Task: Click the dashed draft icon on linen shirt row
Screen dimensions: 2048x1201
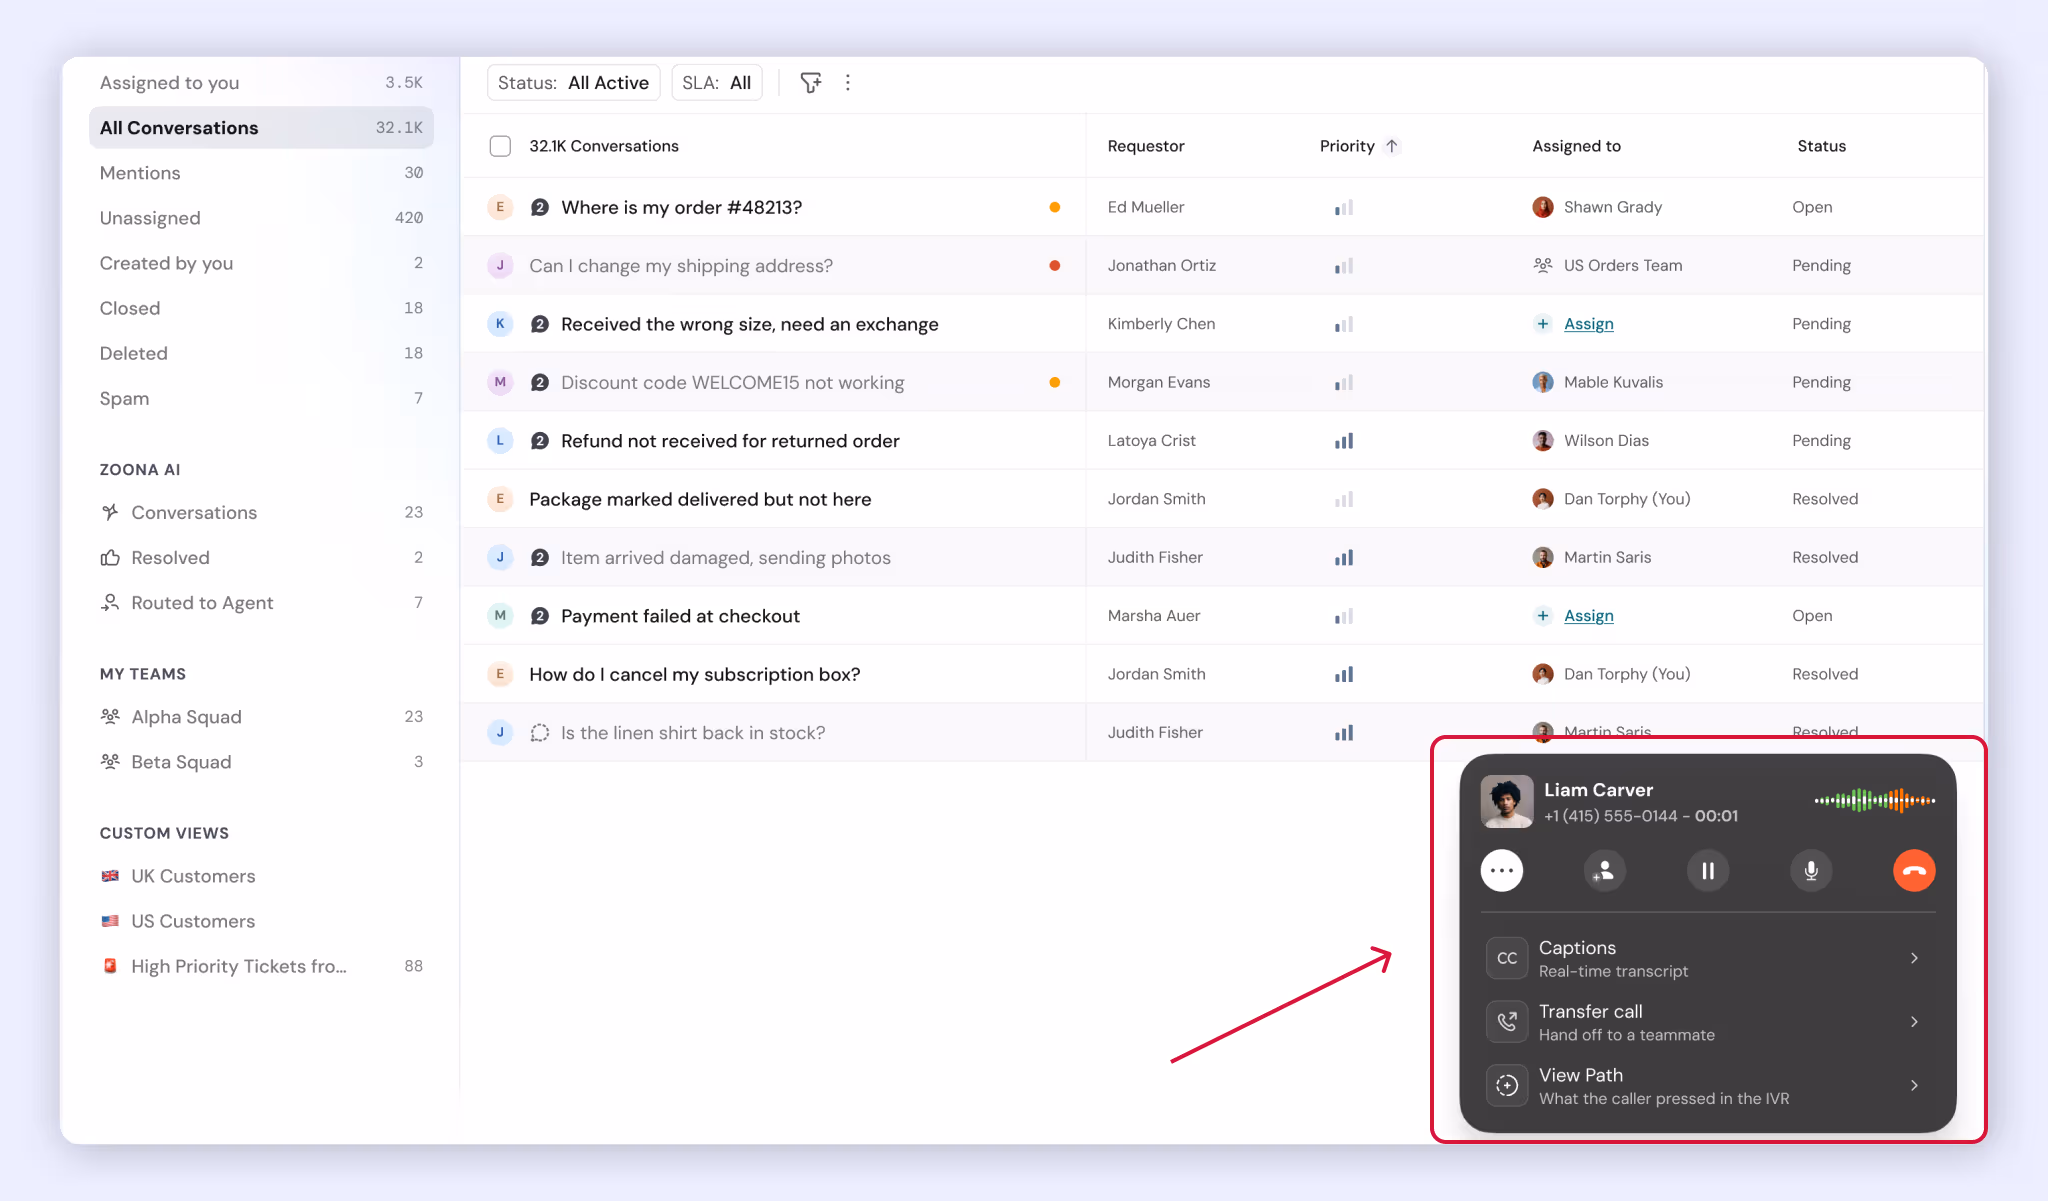Action: [x=540, y=733]
